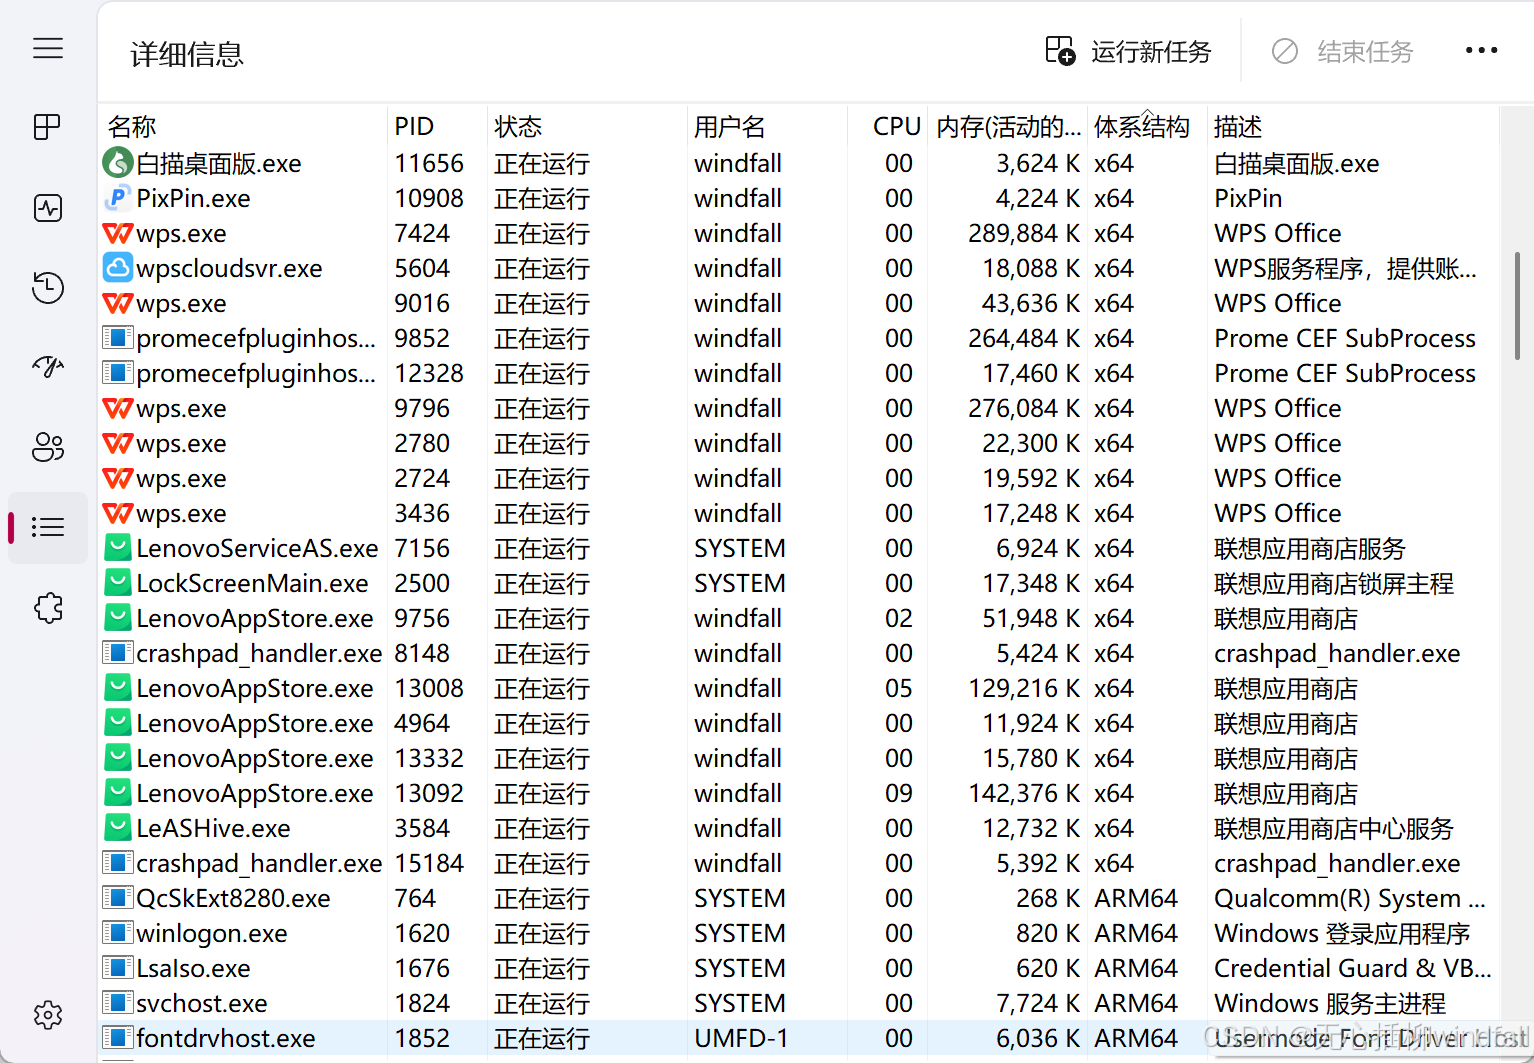Click the CPU value 09 cell
Viewport: 1534px width, 1063px height.
coord(898,793)
